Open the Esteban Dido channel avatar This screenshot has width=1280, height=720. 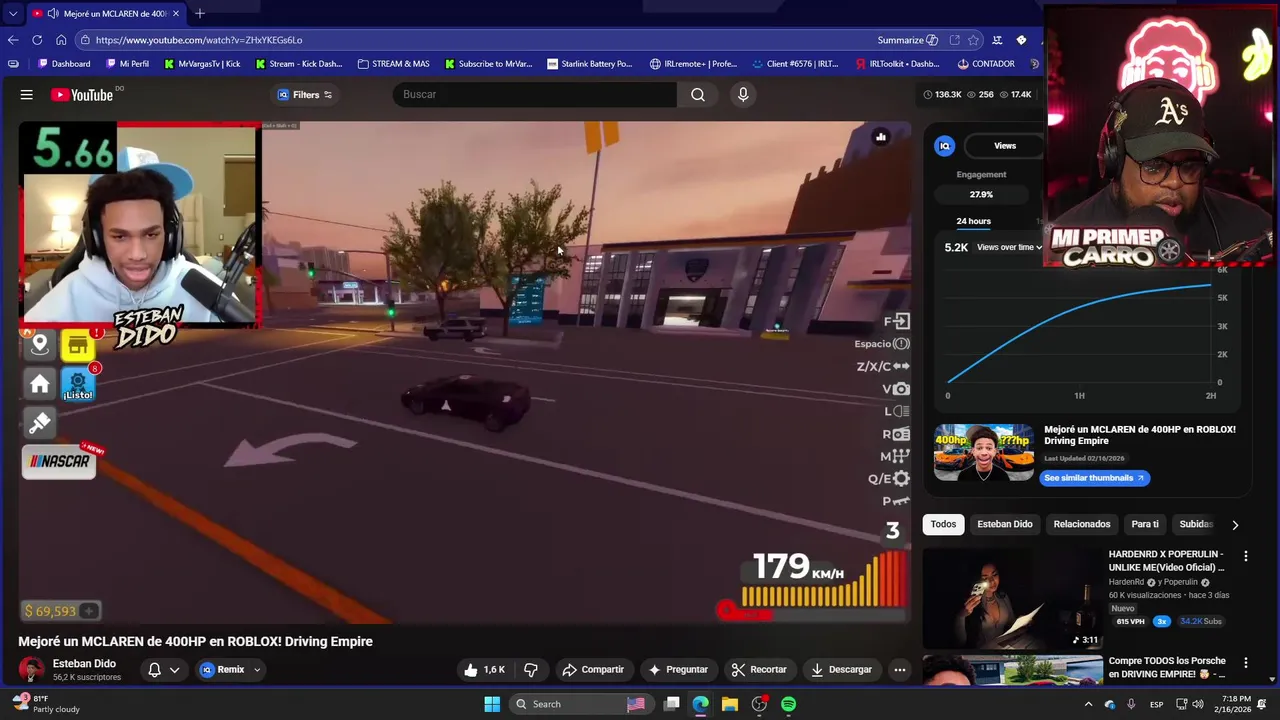[31, 670]
